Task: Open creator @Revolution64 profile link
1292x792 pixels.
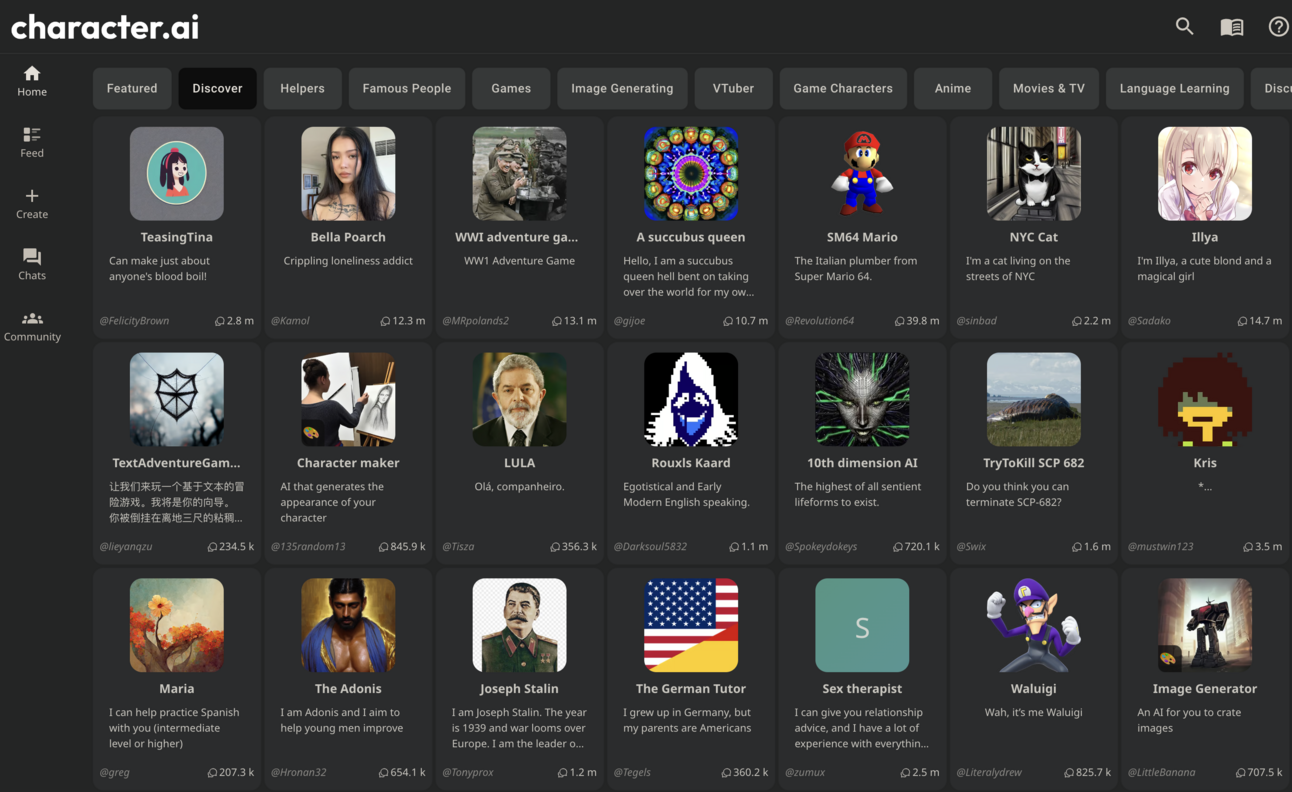Action: 819,321
